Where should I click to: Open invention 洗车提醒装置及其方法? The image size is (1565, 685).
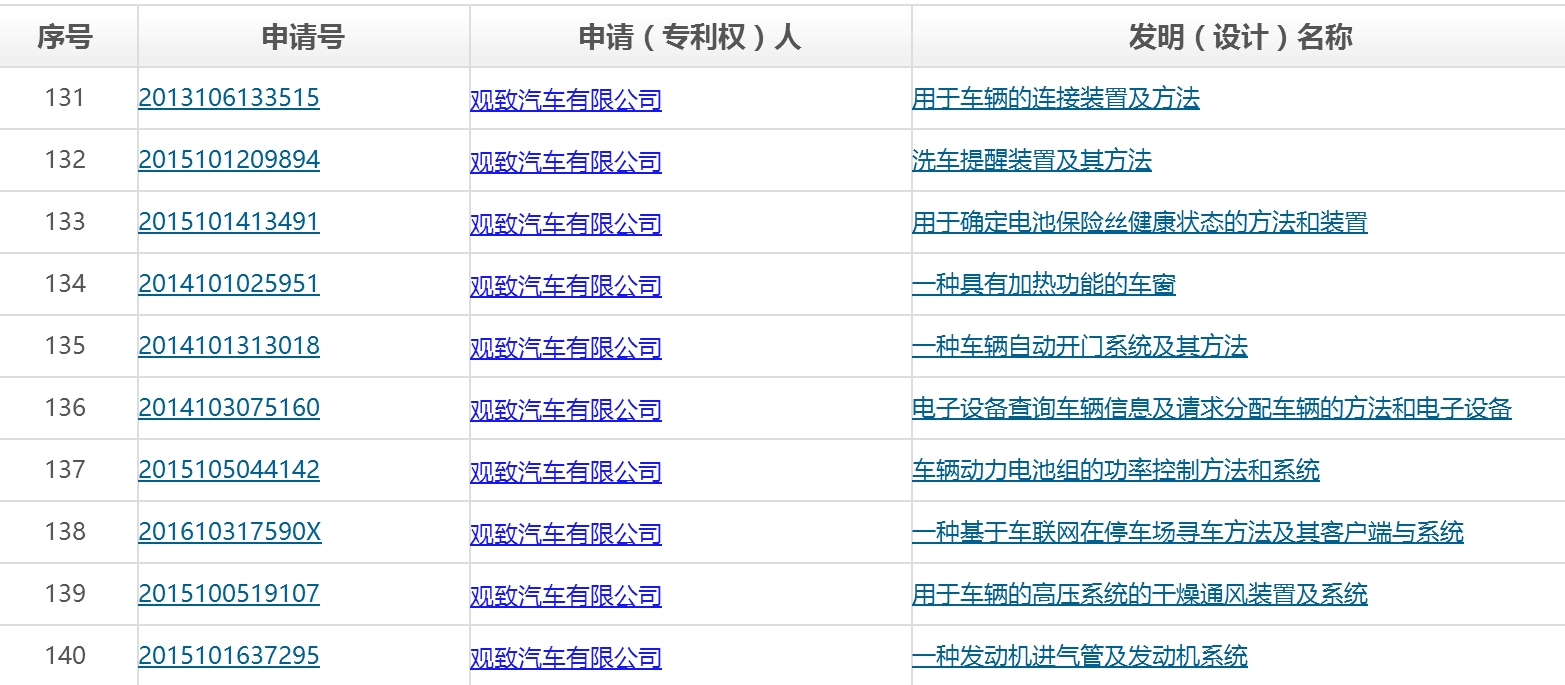tap(1032, 160)
